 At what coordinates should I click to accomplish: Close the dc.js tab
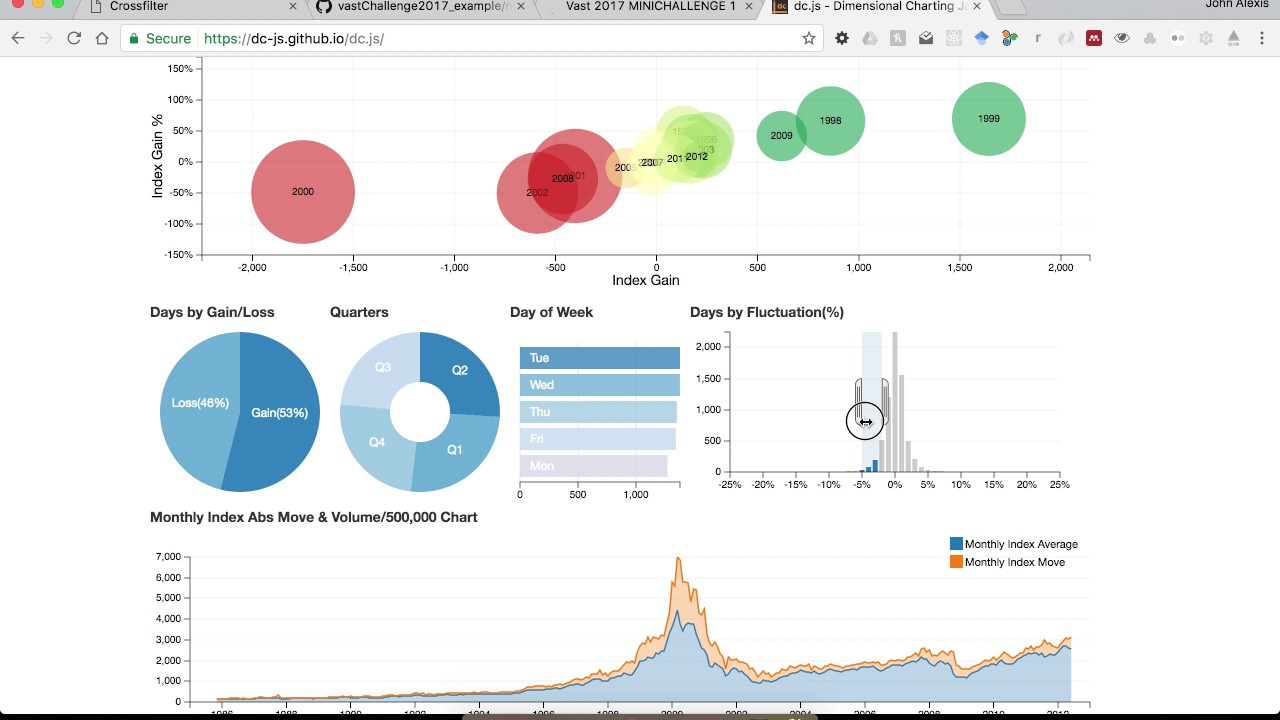(977, 6)
